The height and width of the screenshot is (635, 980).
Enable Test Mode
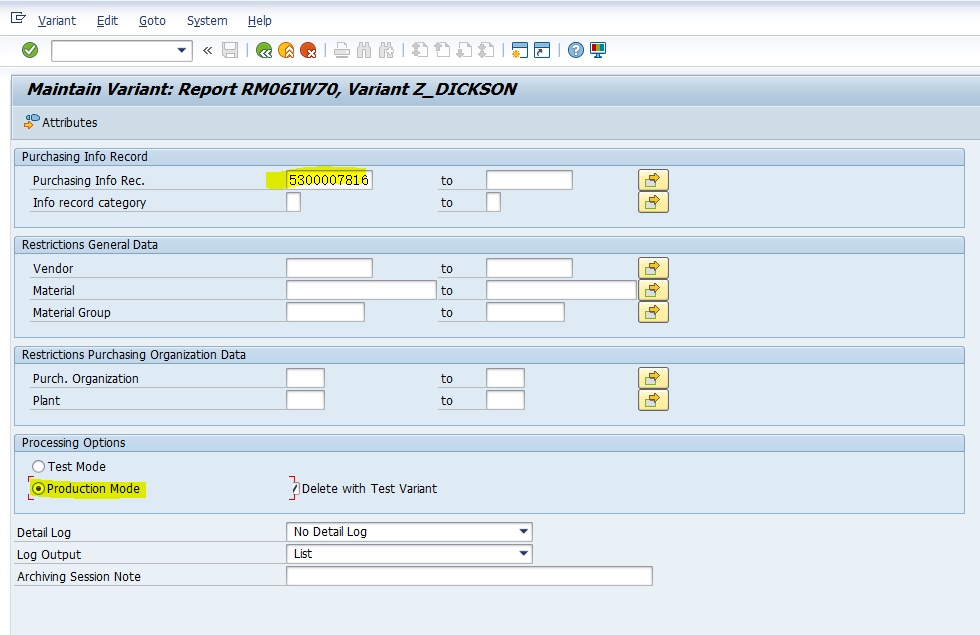click(37, 466)
